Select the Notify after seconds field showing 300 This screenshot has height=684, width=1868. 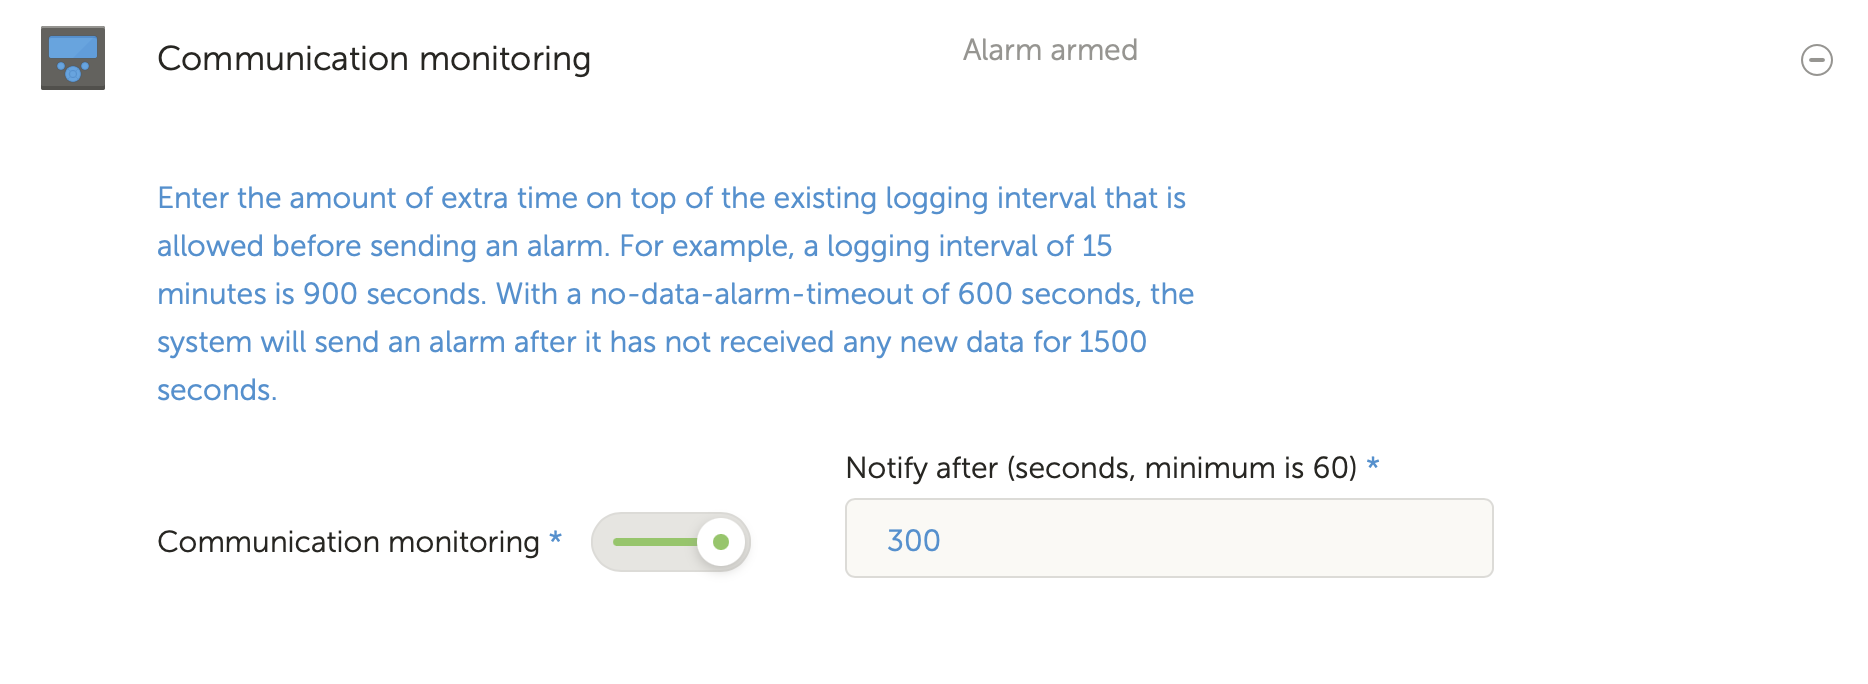pos(1168,538)
